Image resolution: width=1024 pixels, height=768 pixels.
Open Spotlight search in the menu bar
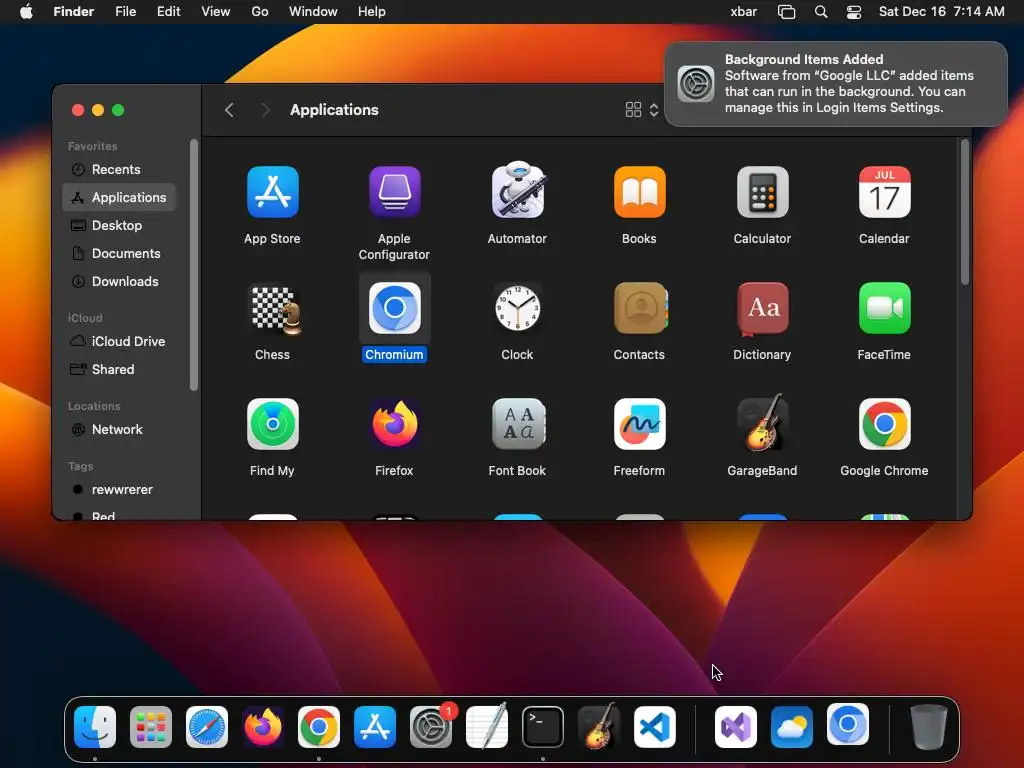coord(821,12)
